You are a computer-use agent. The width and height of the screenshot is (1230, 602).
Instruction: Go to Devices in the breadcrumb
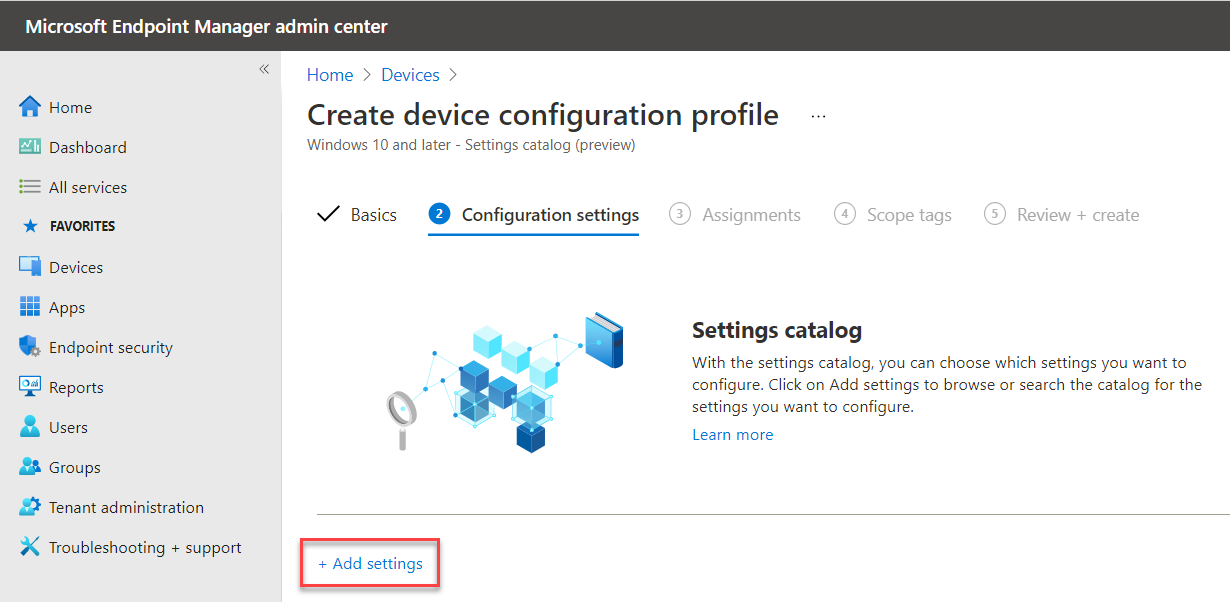410,75
